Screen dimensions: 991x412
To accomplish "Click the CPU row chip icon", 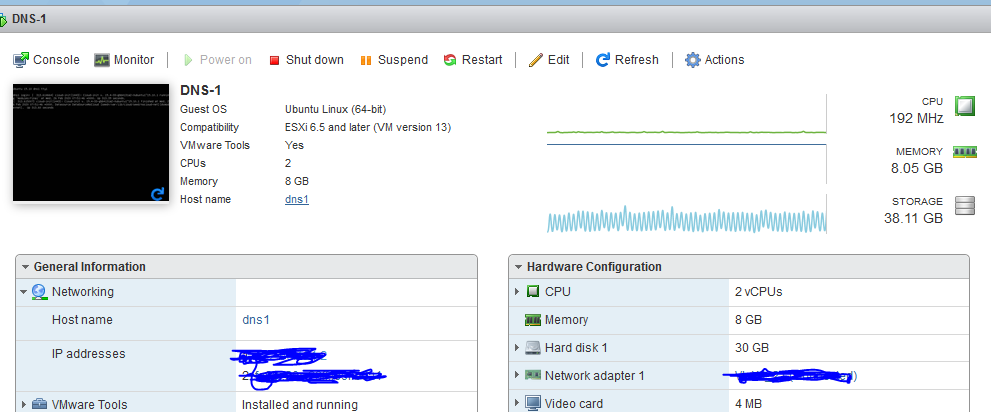I will click(x=533, y=292).
